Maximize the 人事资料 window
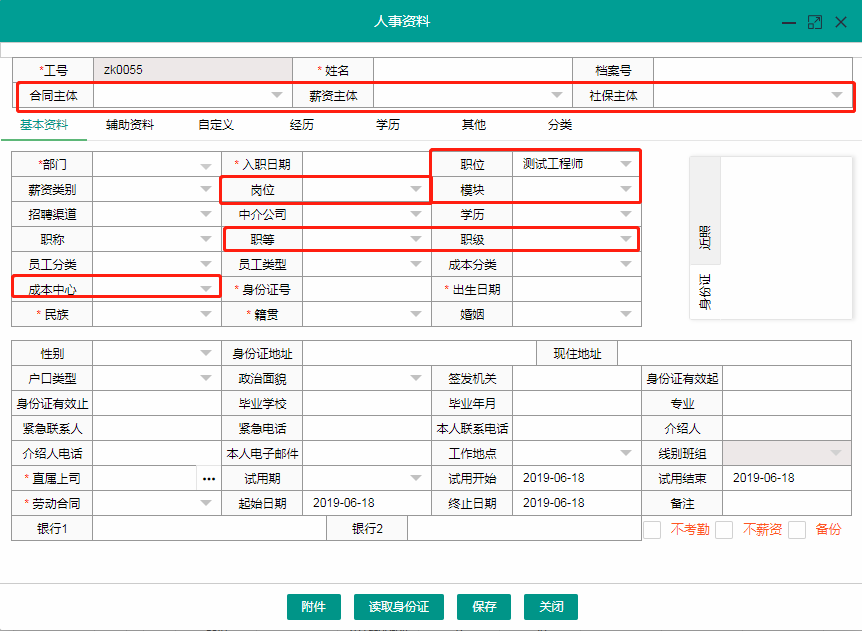 coord(815,21)
